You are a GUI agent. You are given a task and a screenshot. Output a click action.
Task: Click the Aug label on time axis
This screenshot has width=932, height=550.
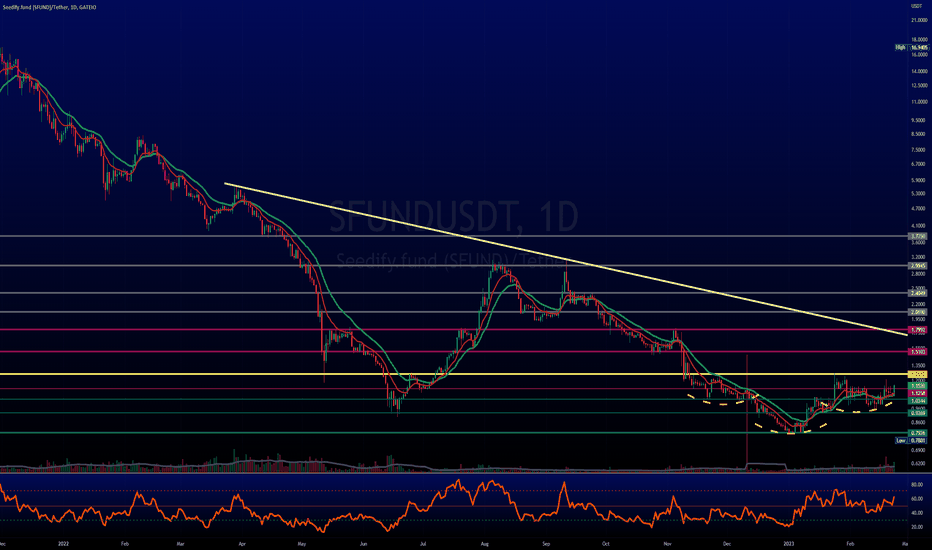(484, 543)
